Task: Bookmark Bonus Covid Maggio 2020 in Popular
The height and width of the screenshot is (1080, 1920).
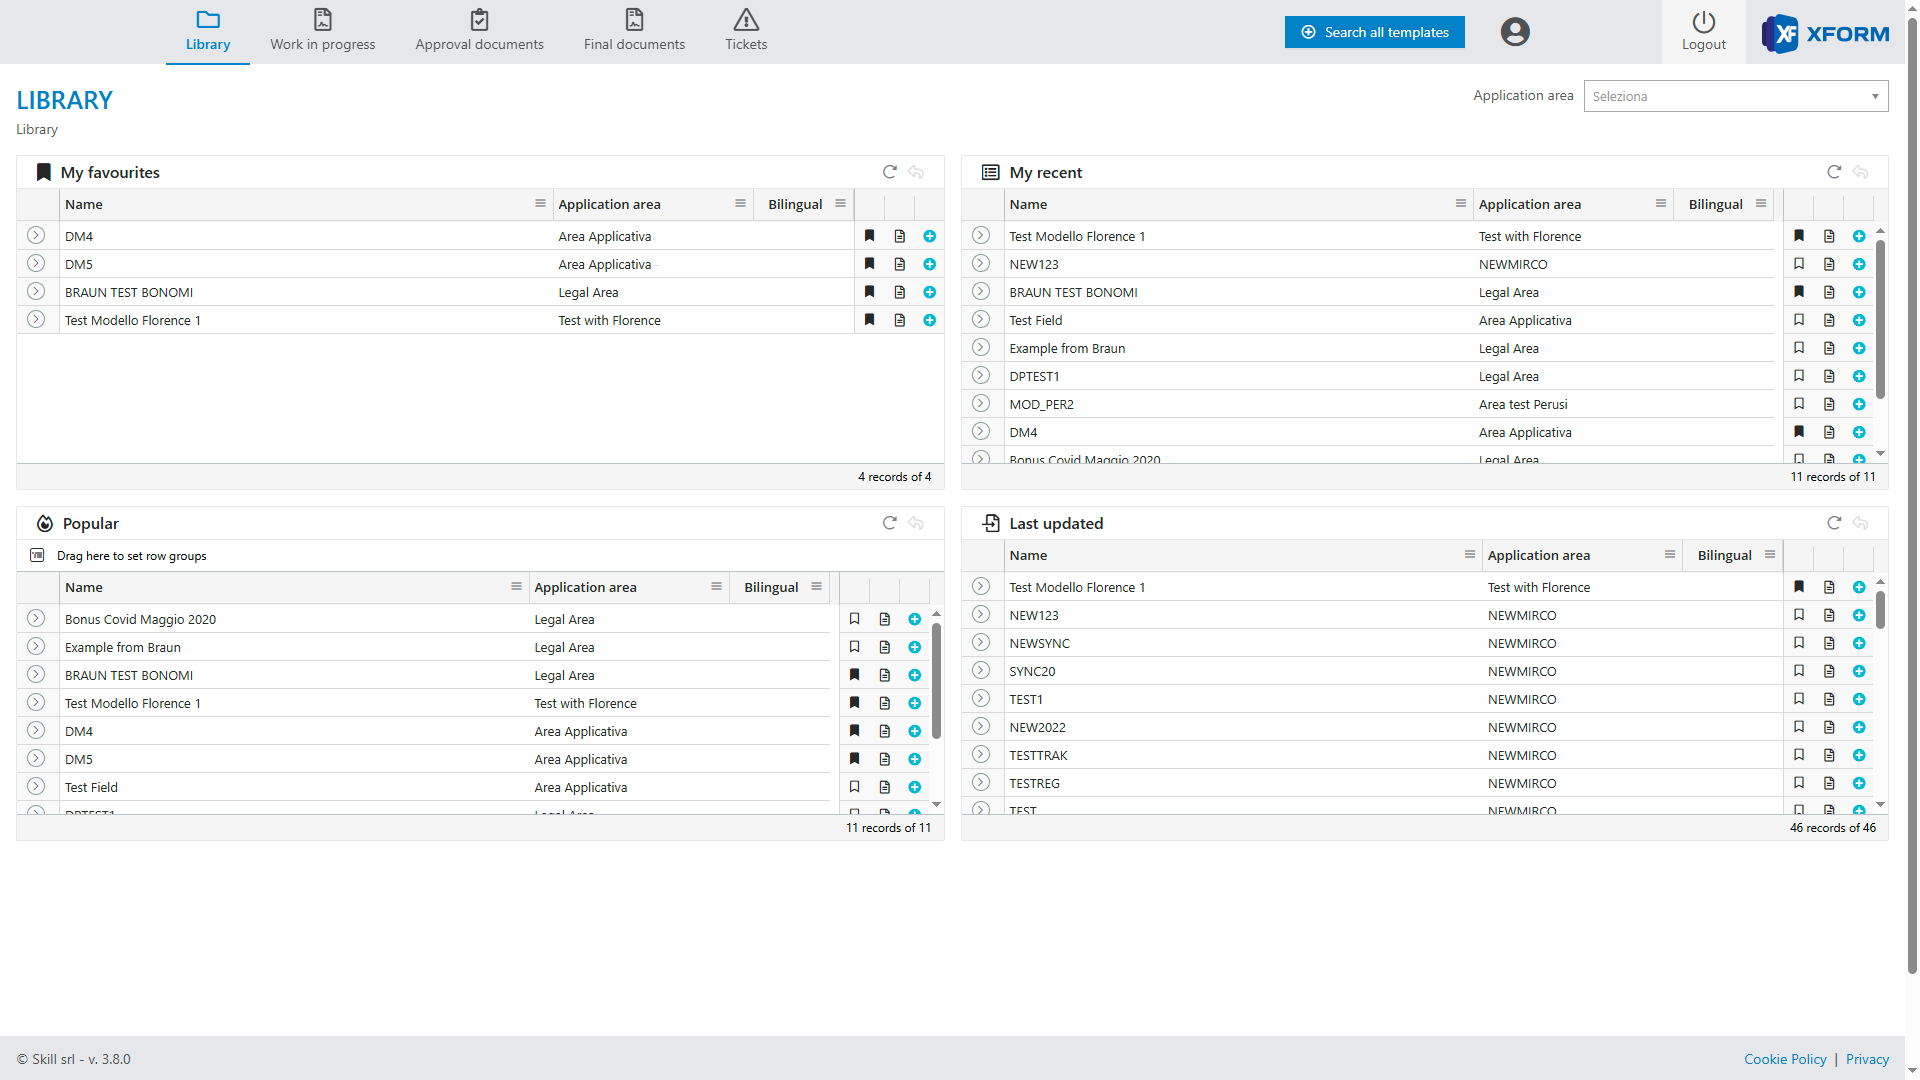Action: coord(855,619)
